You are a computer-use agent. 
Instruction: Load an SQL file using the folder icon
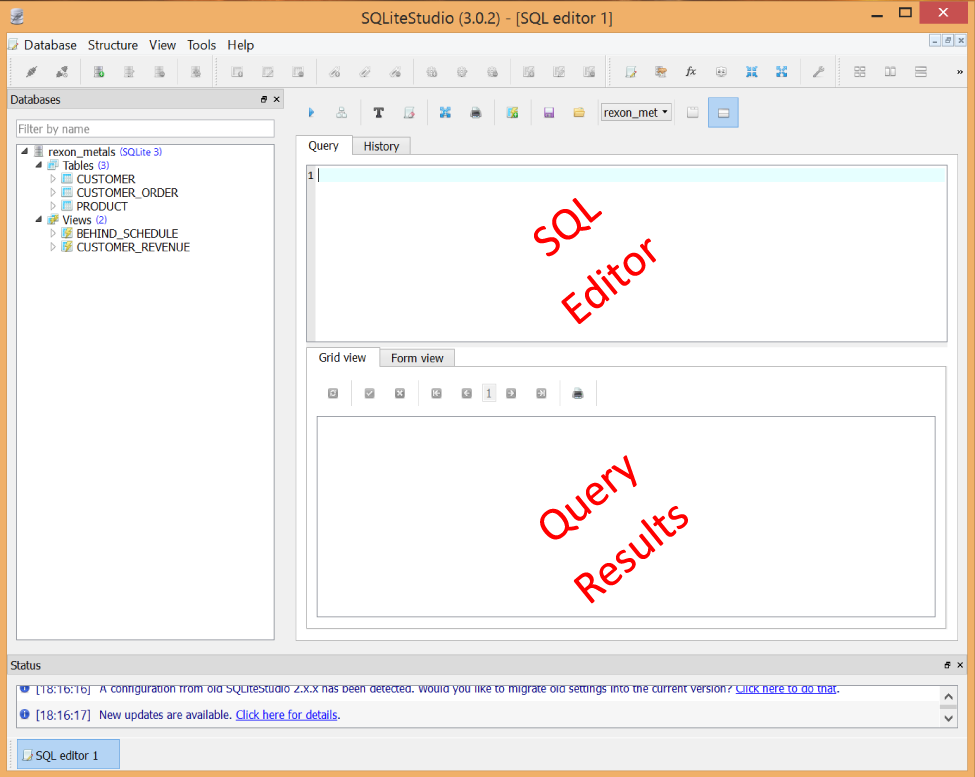pyautogui.click(x=578, y=112)
